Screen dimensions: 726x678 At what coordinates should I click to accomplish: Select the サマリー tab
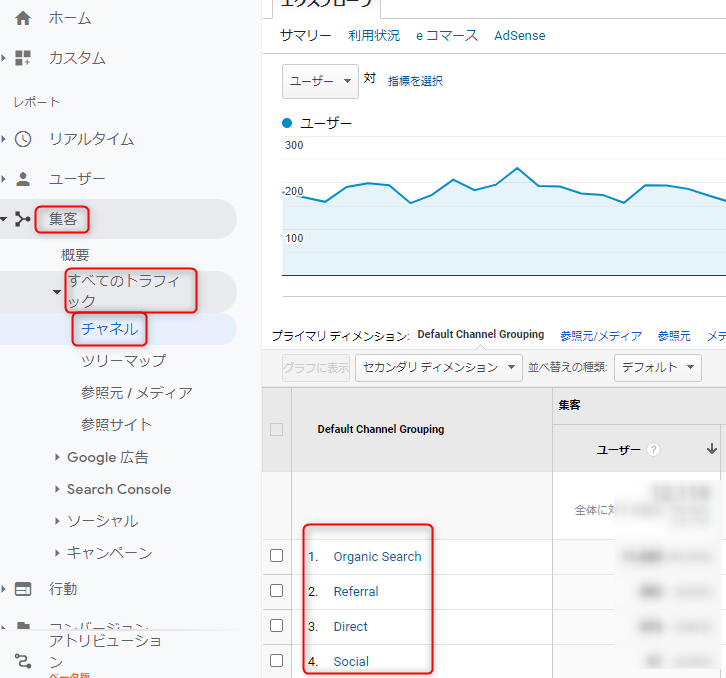pyautogui.click(x=306, y=36)
